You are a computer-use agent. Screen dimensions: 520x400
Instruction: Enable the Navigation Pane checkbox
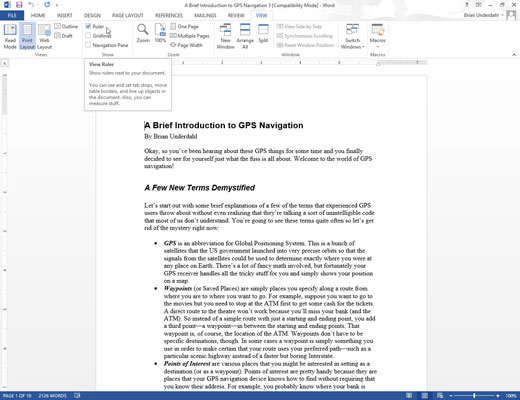(x=88, y=45)
